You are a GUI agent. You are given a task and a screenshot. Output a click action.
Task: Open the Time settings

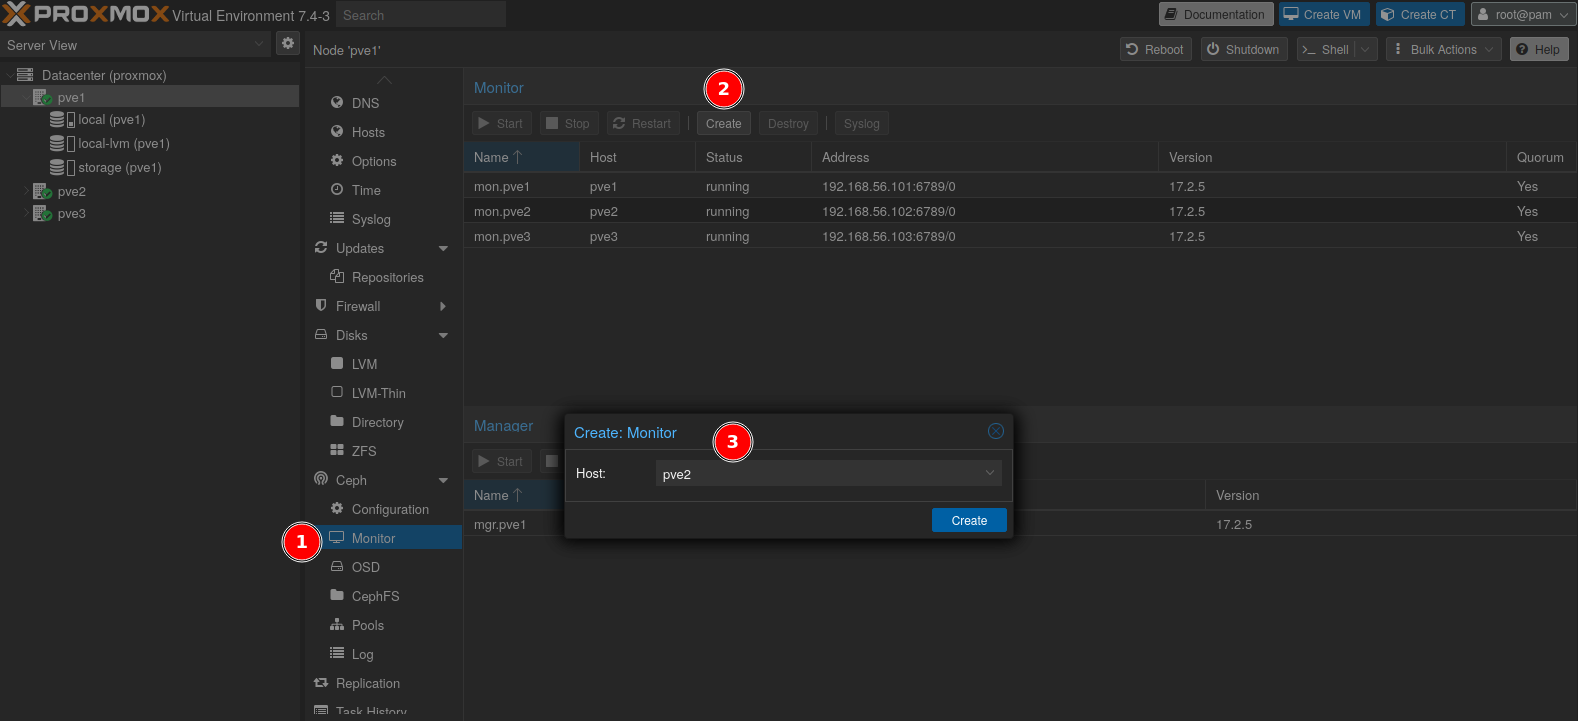pyautogui.click(x=366, y=190)
